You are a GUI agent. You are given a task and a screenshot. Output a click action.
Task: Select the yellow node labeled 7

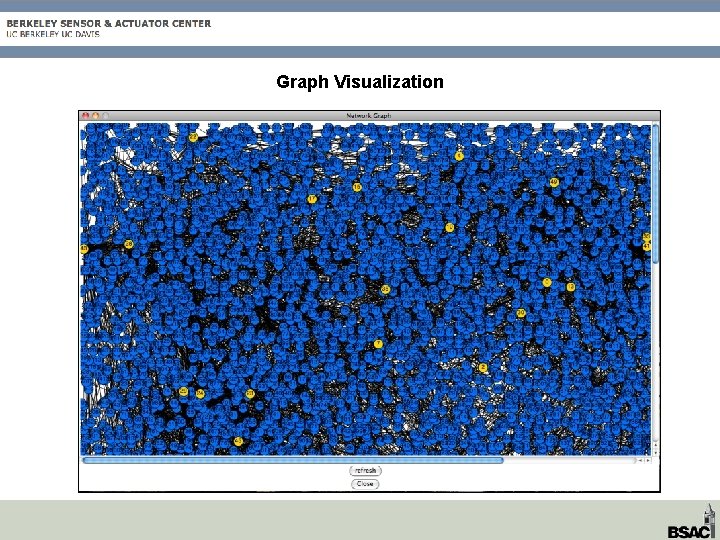click(x=378, y=344)
